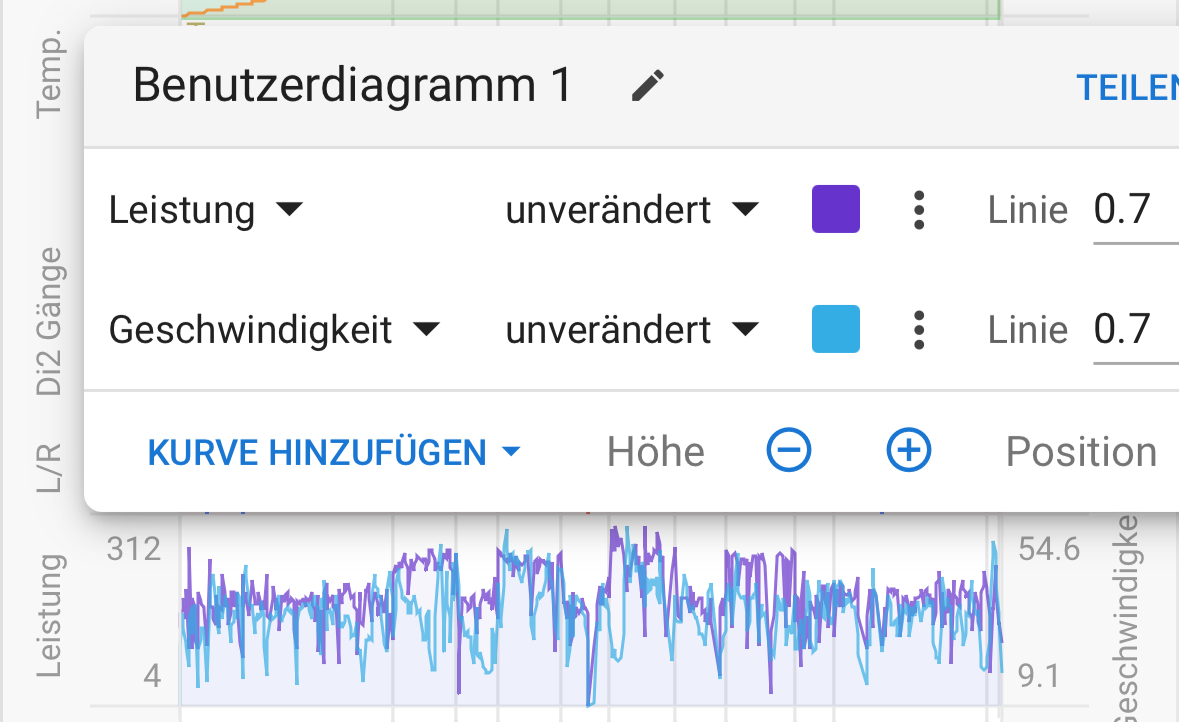Select the L/R chart label
1179x722 pixels.
tap(49, 467)
